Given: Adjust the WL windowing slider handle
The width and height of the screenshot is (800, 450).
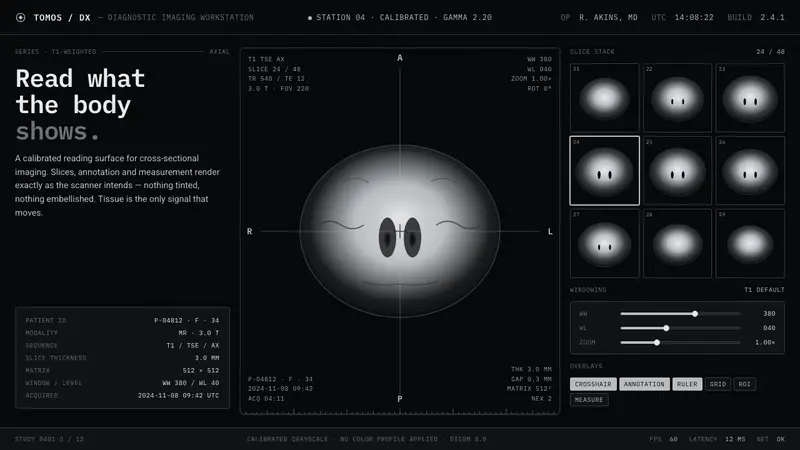Looking at the screenshot, I should (666, 328).
